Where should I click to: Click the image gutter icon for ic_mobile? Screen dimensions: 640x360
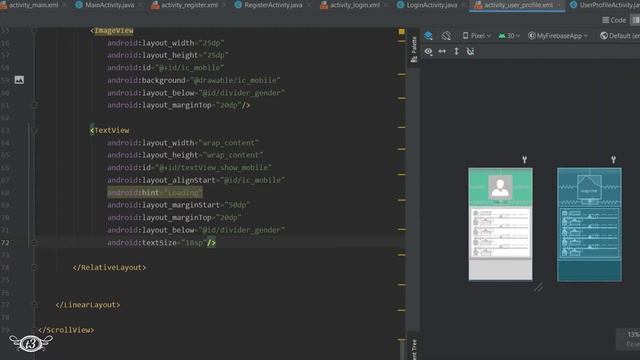19,80
